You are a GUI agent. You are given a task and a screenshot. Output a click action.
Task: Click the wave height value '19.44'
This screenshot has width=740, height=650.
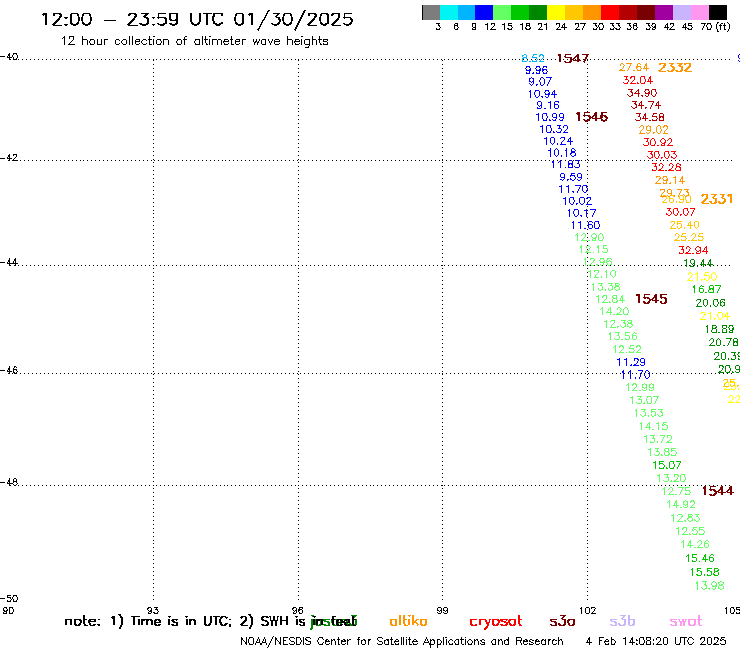pos(698,263)
